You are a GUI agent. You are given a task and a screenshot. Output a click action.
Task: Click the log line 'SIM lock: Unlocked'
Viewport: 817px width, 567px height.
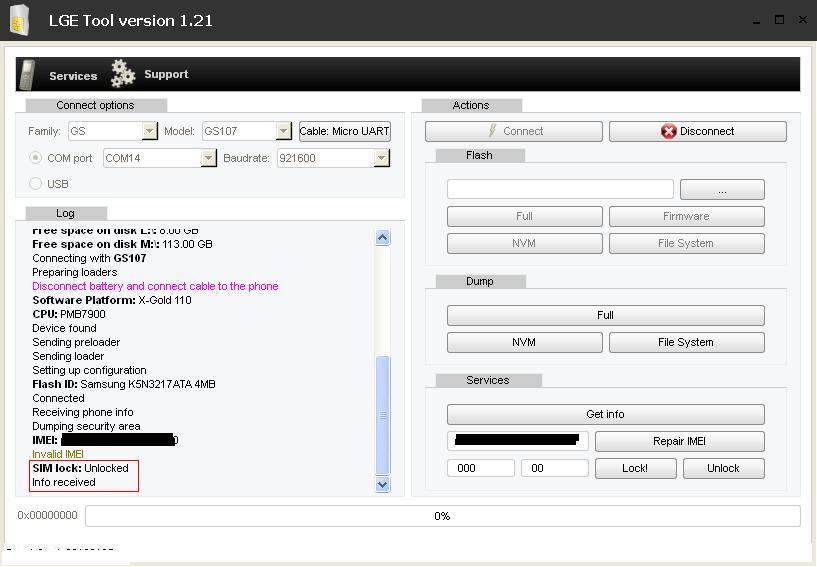coord(80,468)
